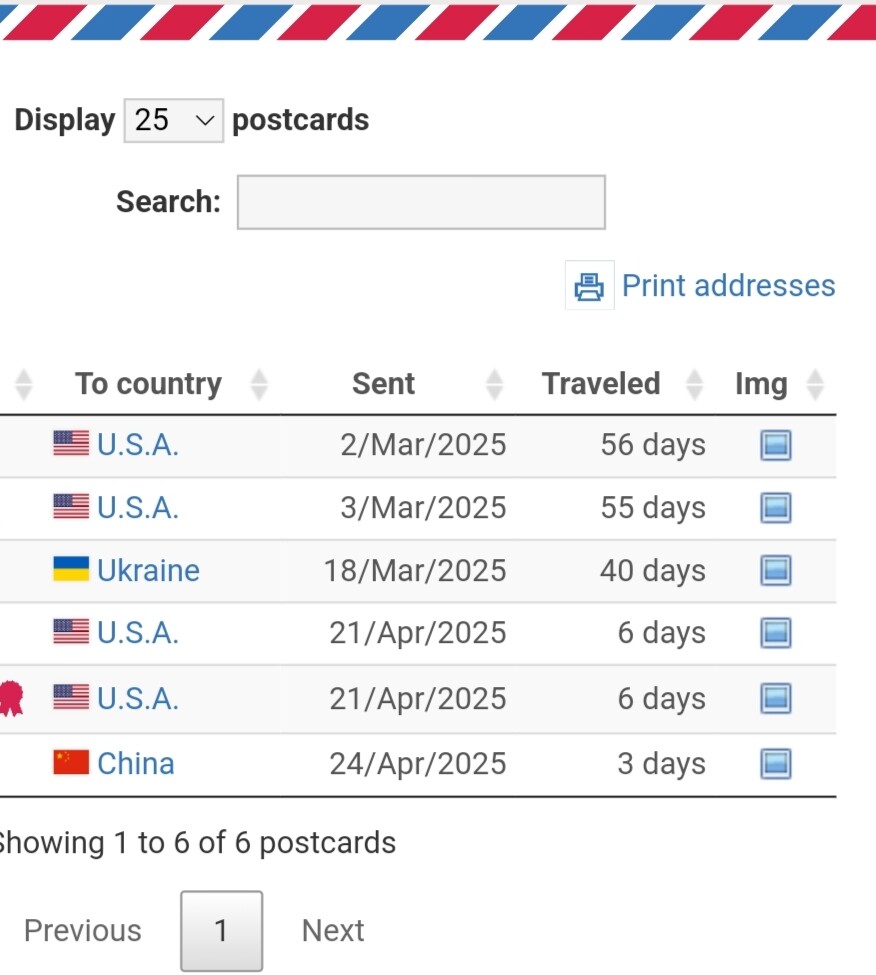Sort table by Traveled column arrows
The width and height of the screenshot is (876, 975).
[694, 384]
